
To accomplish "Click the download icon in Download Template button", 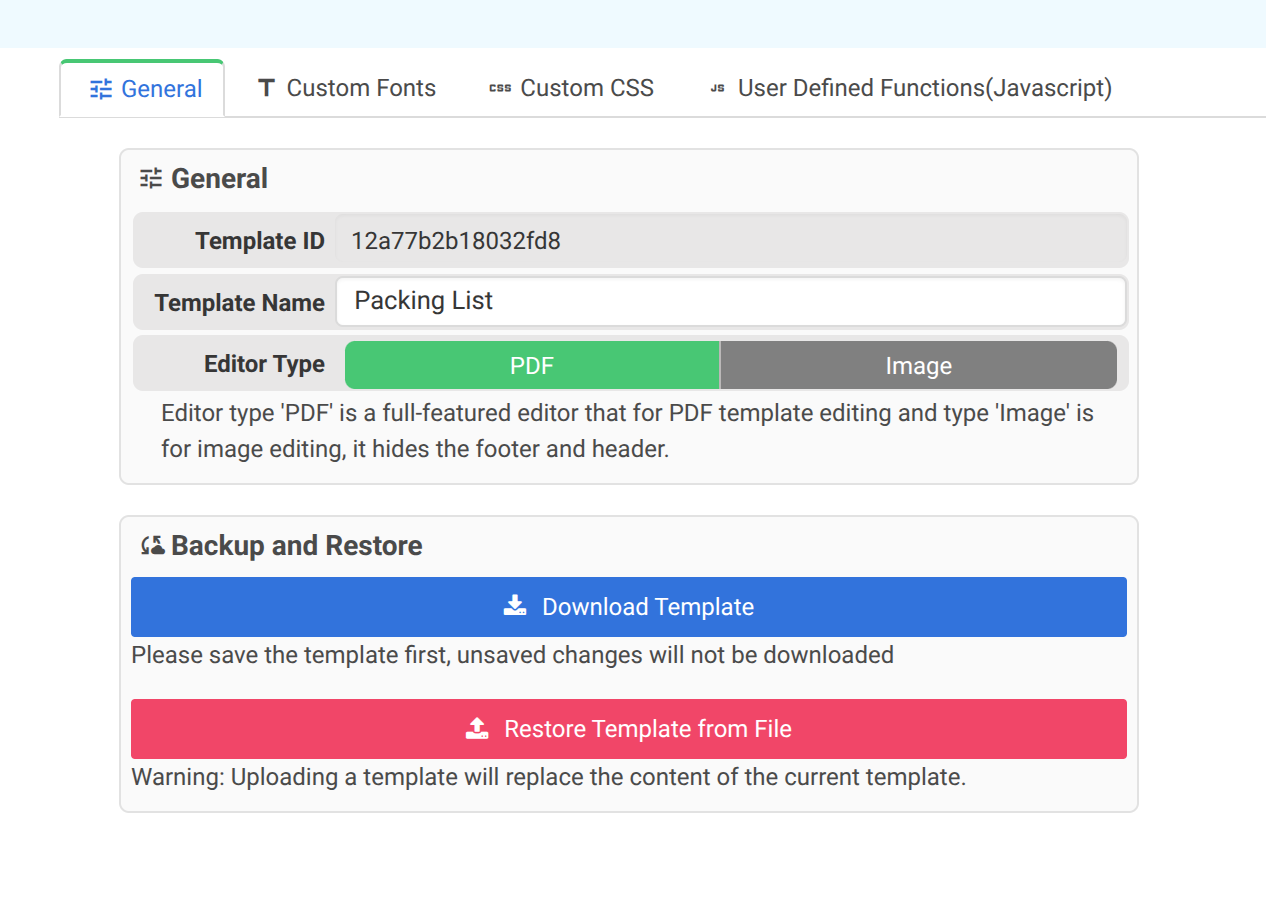I will [515, 606].
